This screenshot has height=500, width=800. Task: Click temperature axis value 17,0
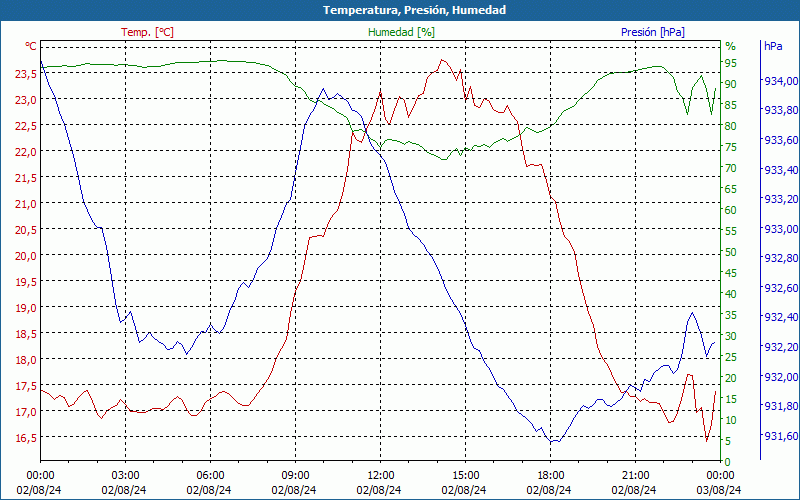pos(26,412)
